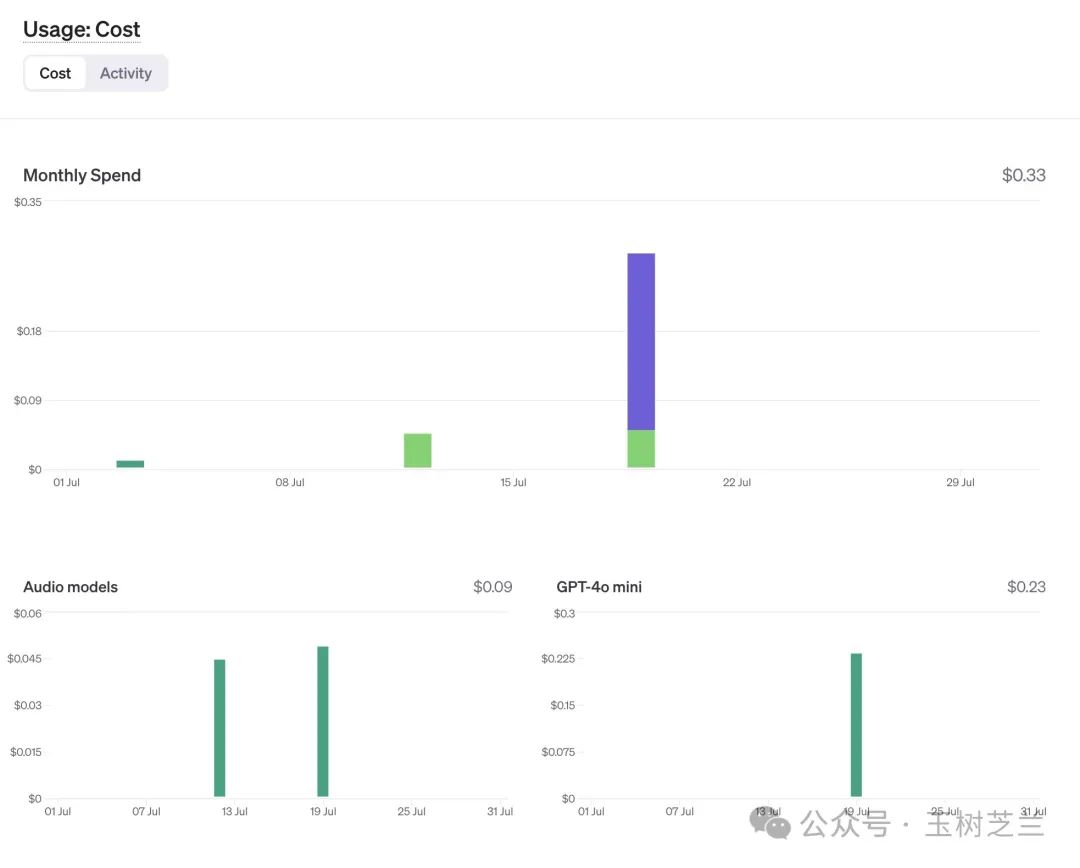Click the WeChat watermark icon
This screenshot has width=1080, height=868.
(770, 823)
